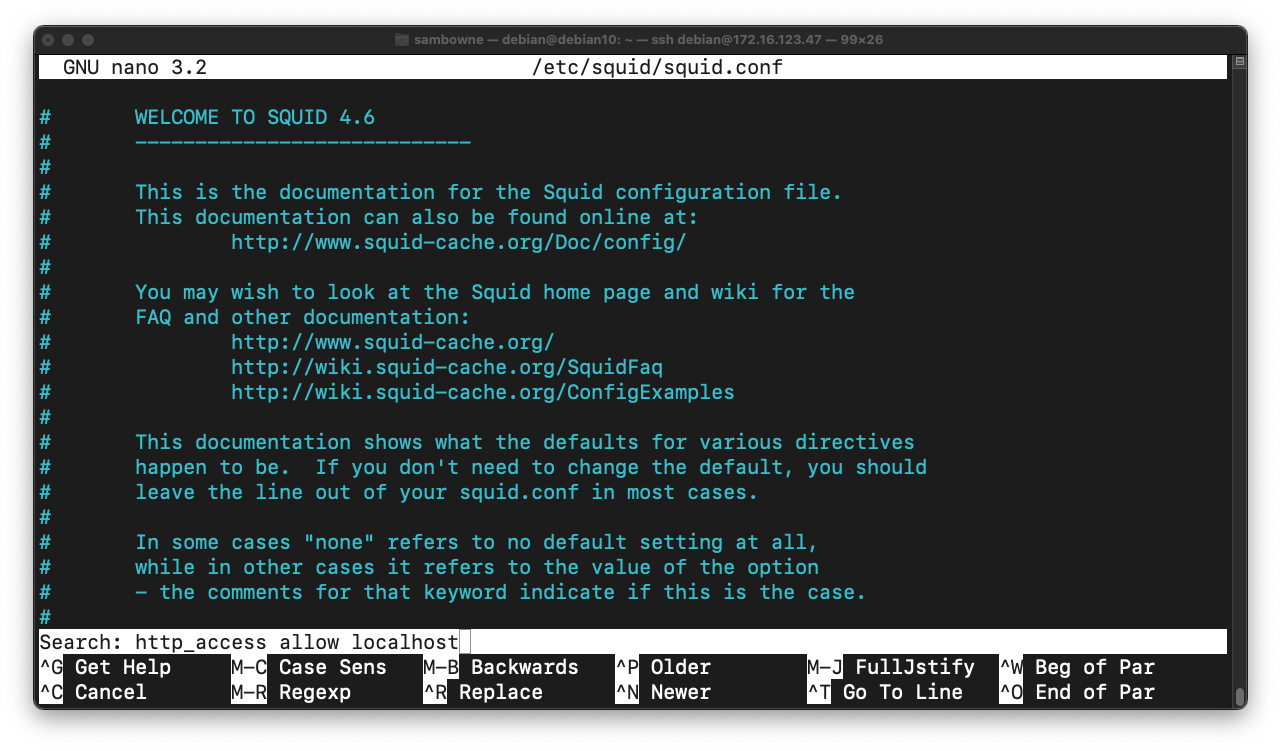Cancel the current search prompt
1281x751 pixels.
pyautogui.click(x=110, y=692)
